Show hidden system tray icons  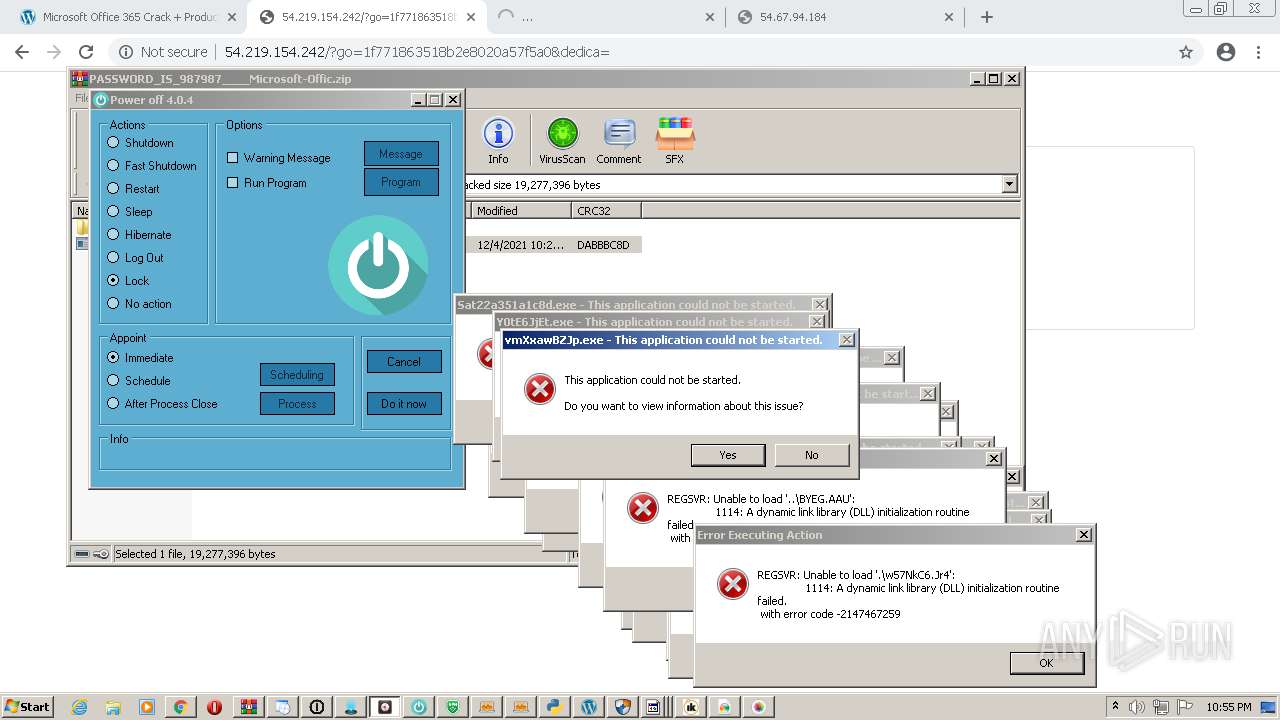coord(1116,707)
